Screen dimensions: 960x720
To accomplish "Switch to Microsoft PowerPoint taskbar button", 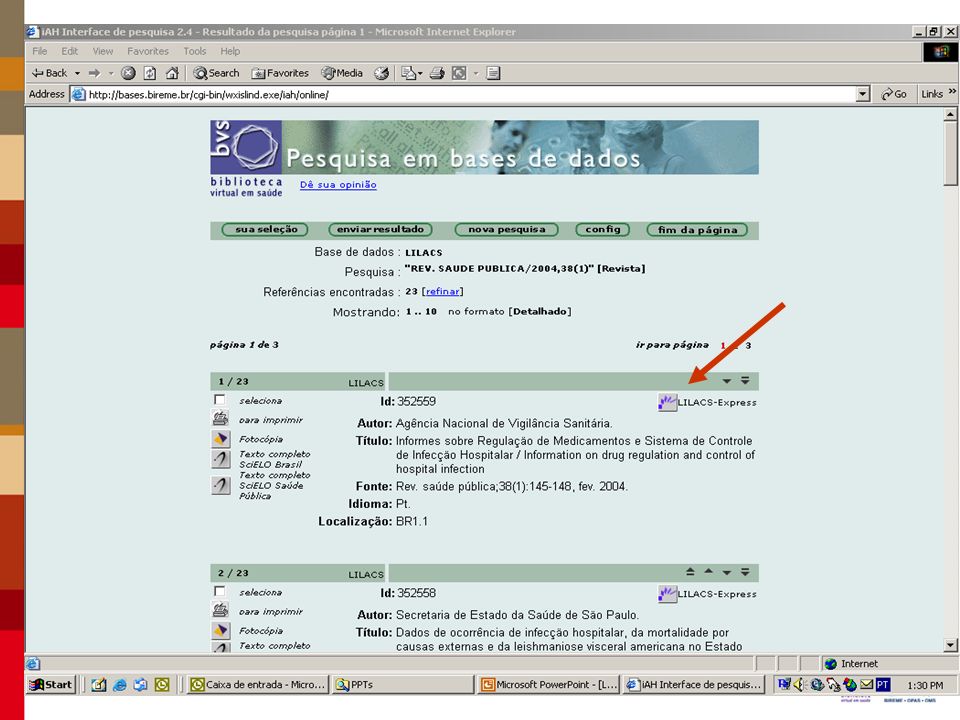I will (x=549, y=684).
